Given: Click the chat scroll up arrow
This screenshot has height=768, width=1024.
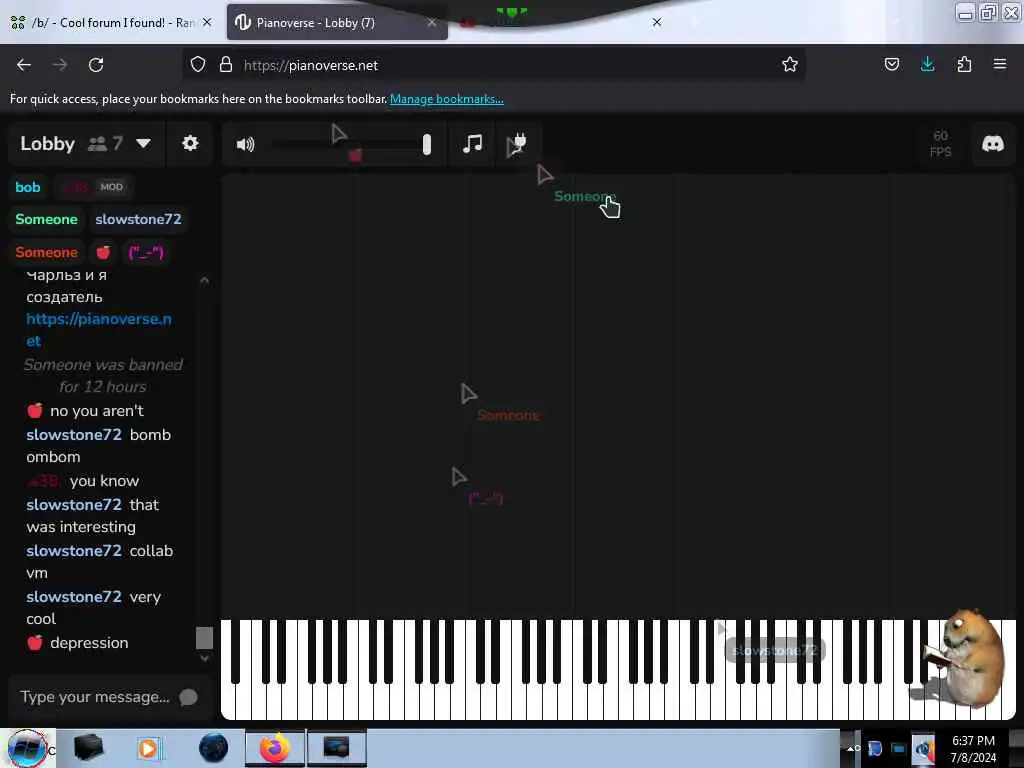Looking at the screenshot, I should point(204,280).
